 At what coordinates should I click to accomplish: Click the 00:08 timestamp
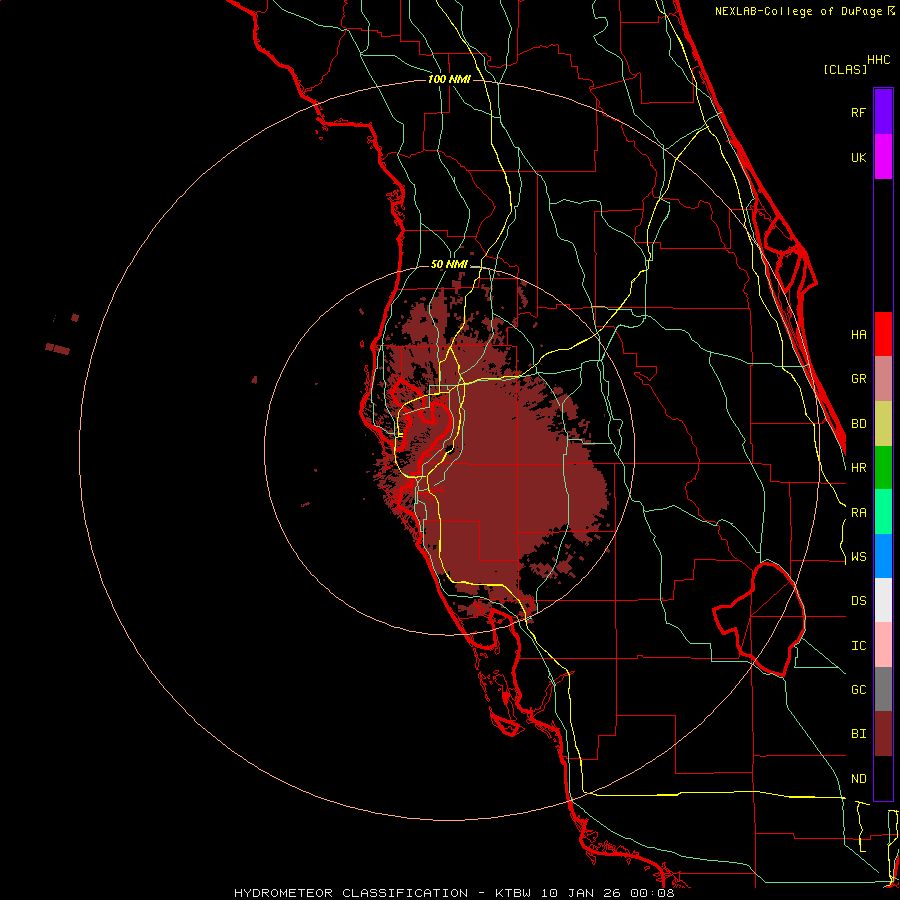(652, 893)
